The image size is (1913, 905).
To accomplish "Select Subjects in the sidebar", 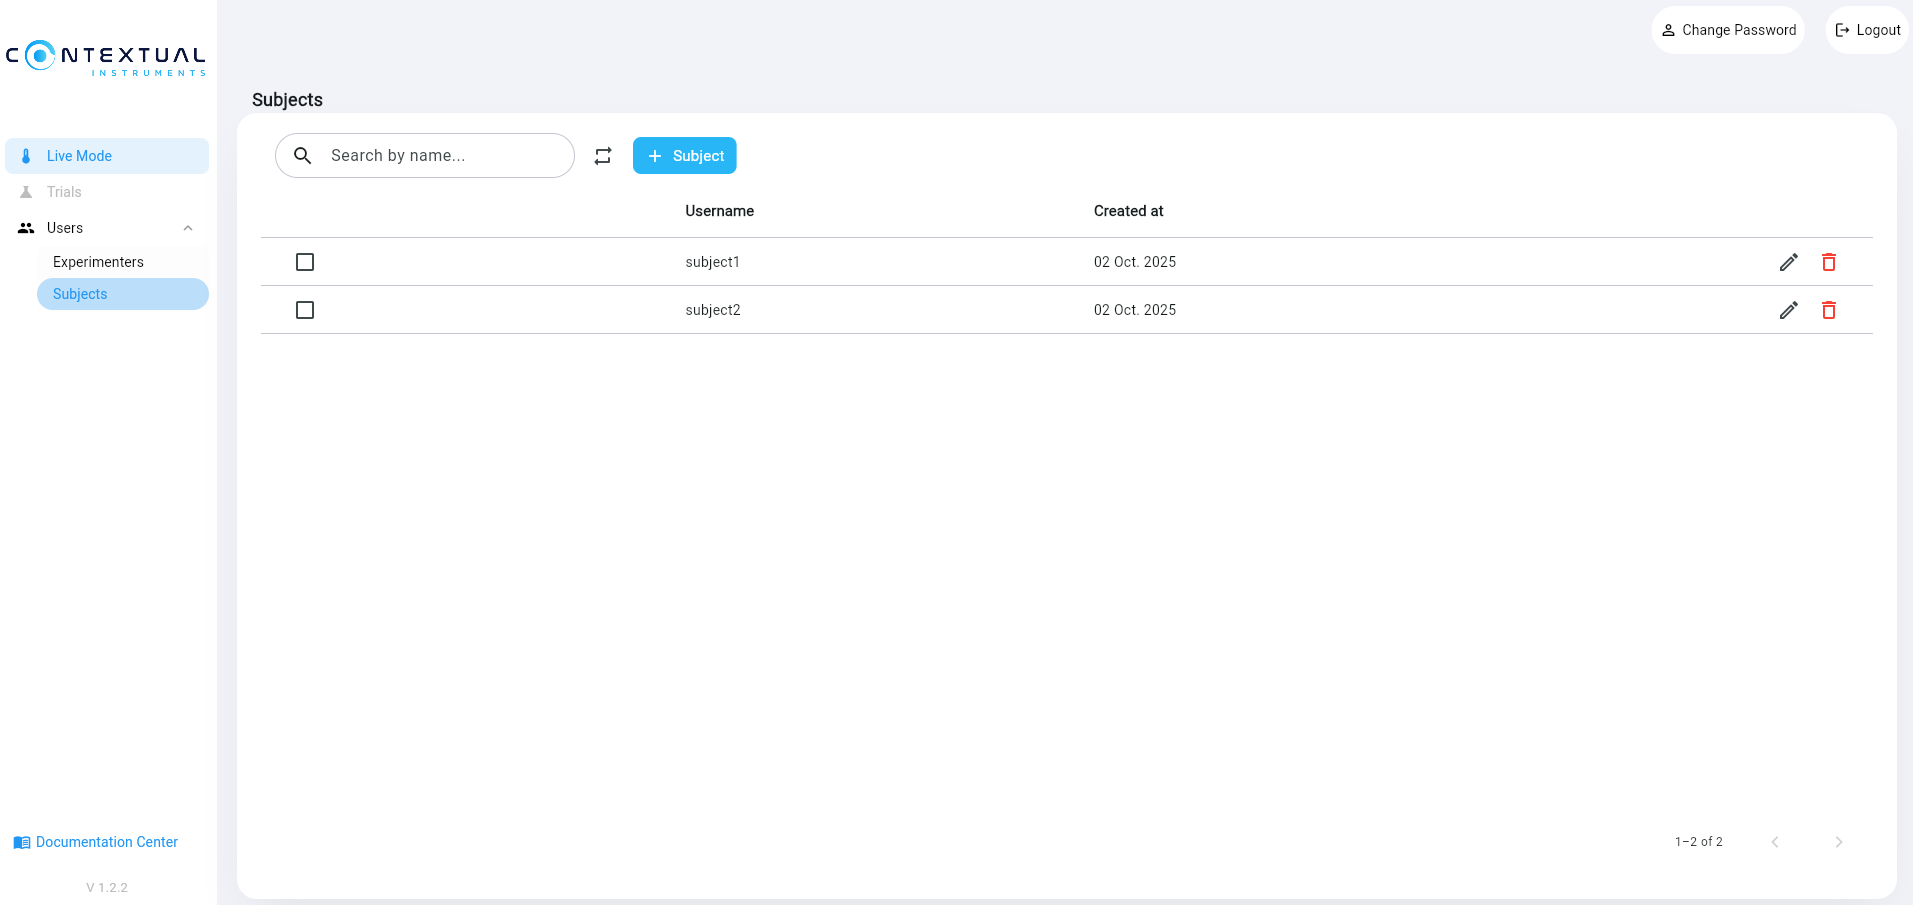I will click(x=80, y=294).
